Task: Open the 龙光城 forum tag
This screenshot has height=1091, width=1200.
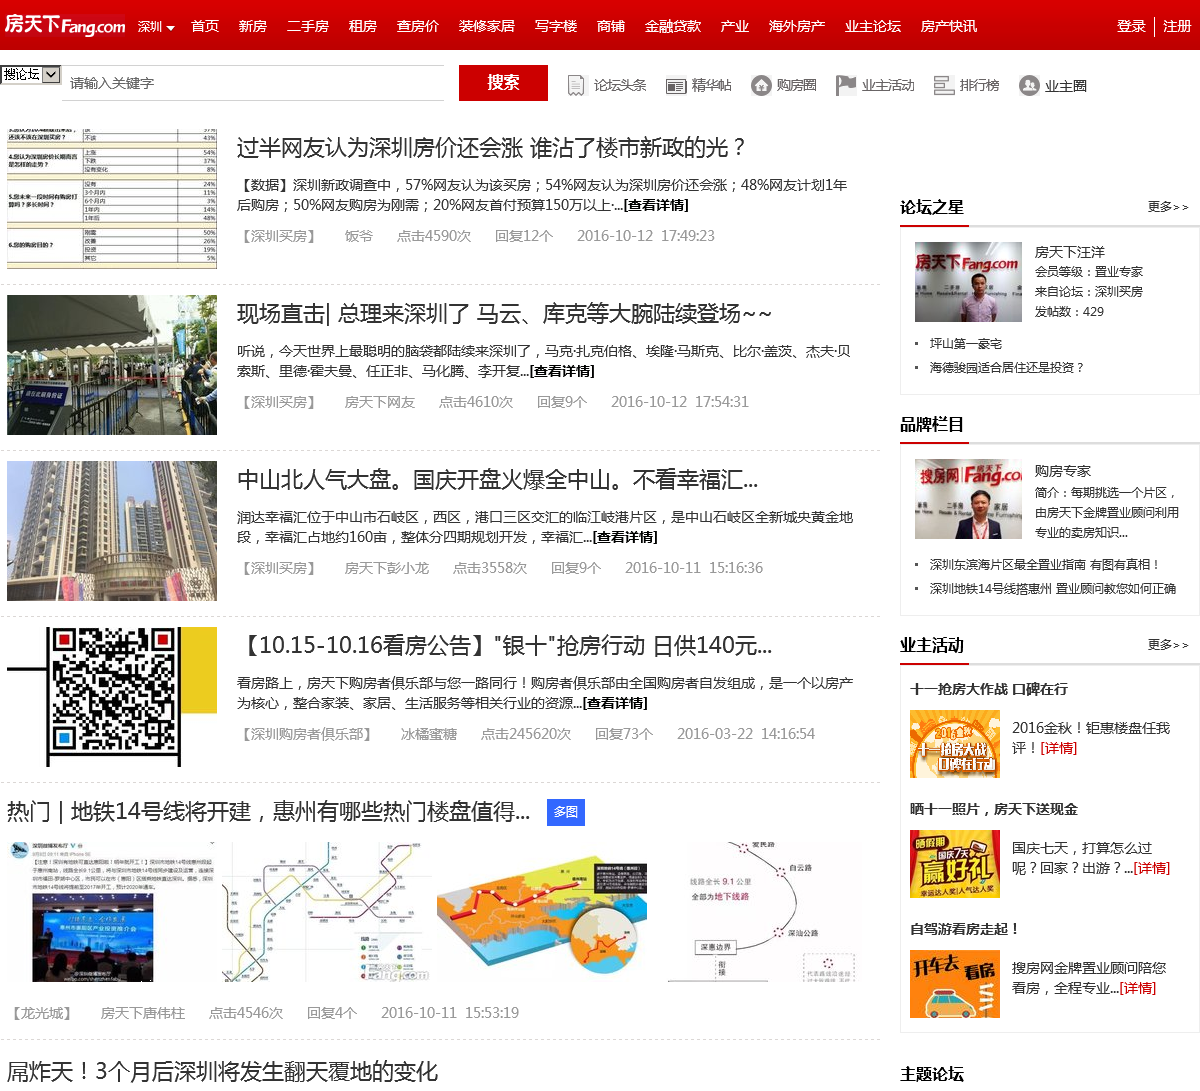Action: 42,1013
